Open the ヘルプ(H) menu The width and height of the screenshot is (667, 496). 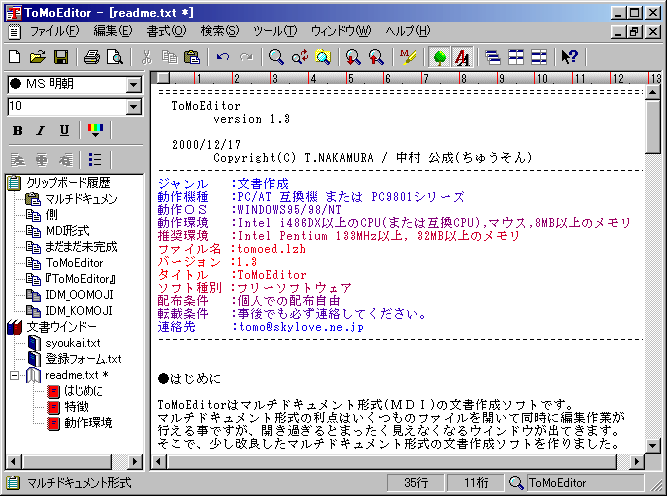coord(408,31)
